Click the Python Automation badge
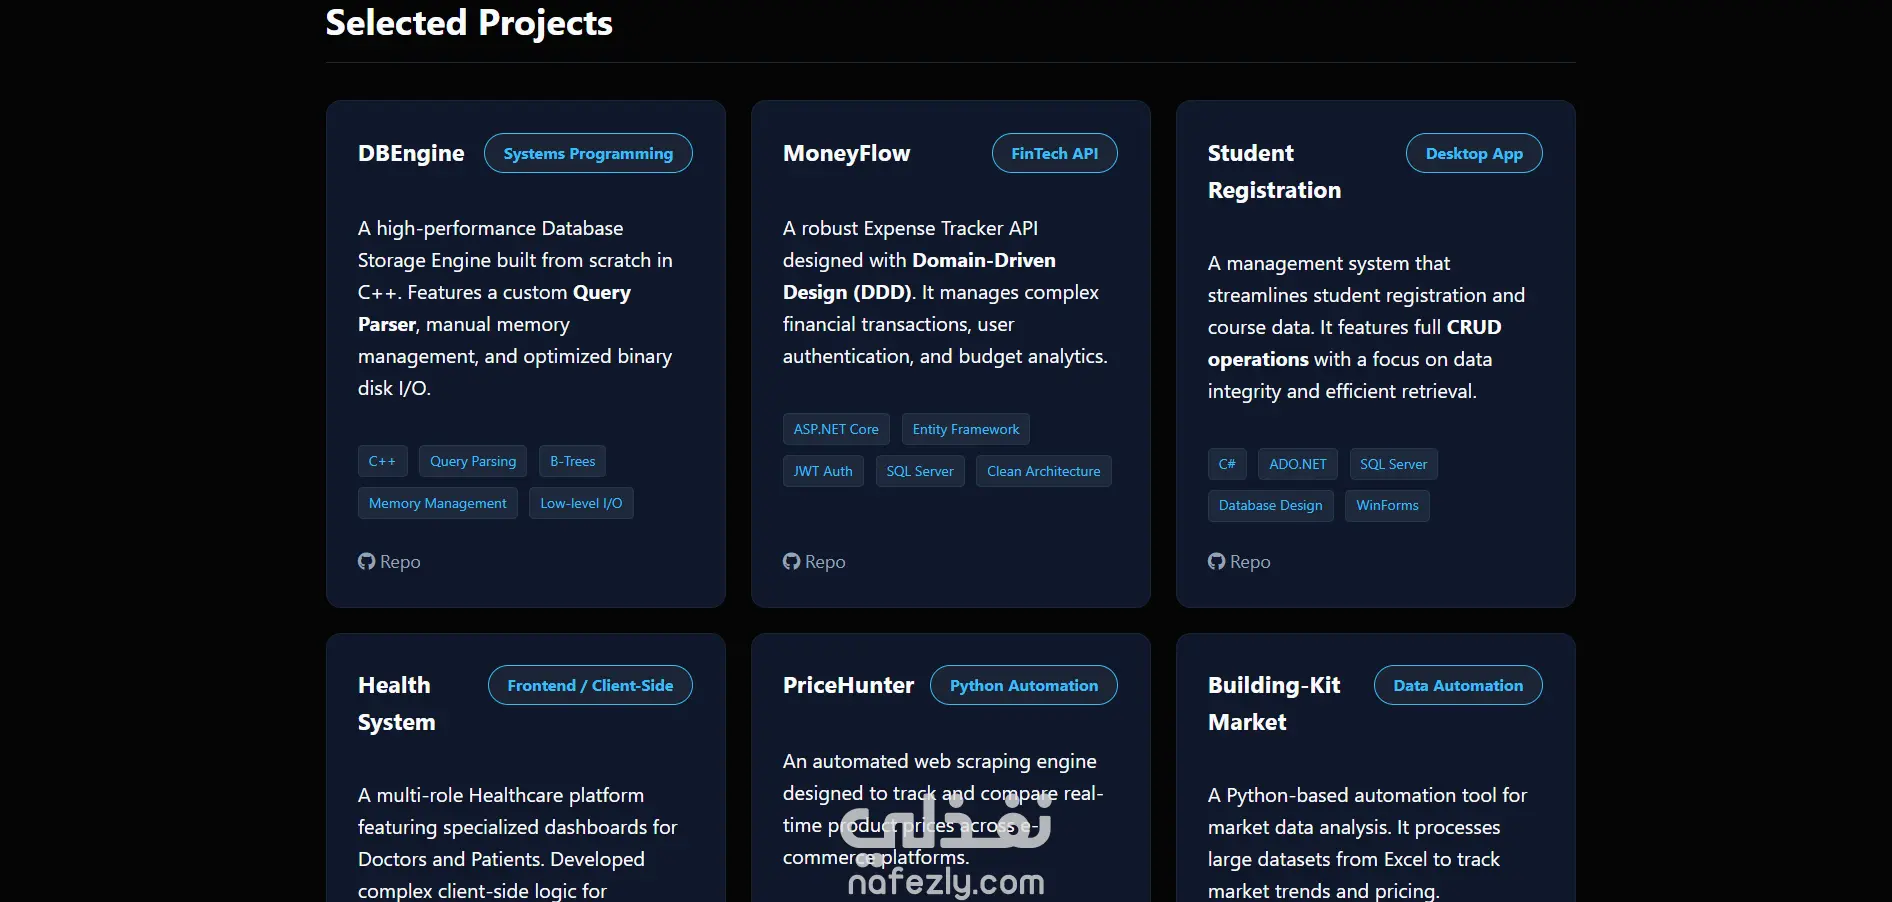 point(1024,685)
